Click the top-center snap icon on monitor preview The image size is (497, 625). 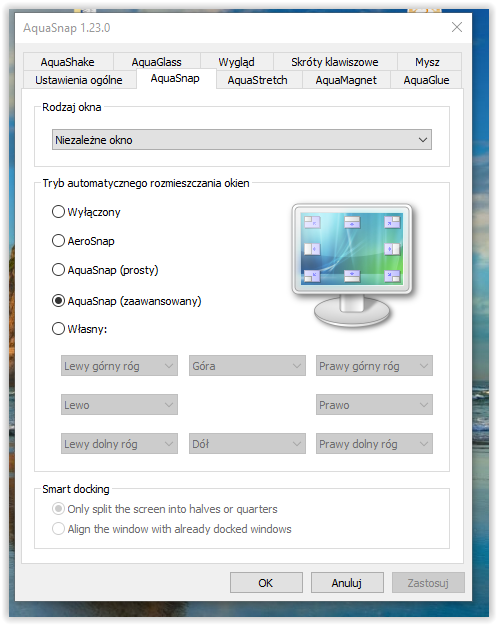(x=352, y=222)
